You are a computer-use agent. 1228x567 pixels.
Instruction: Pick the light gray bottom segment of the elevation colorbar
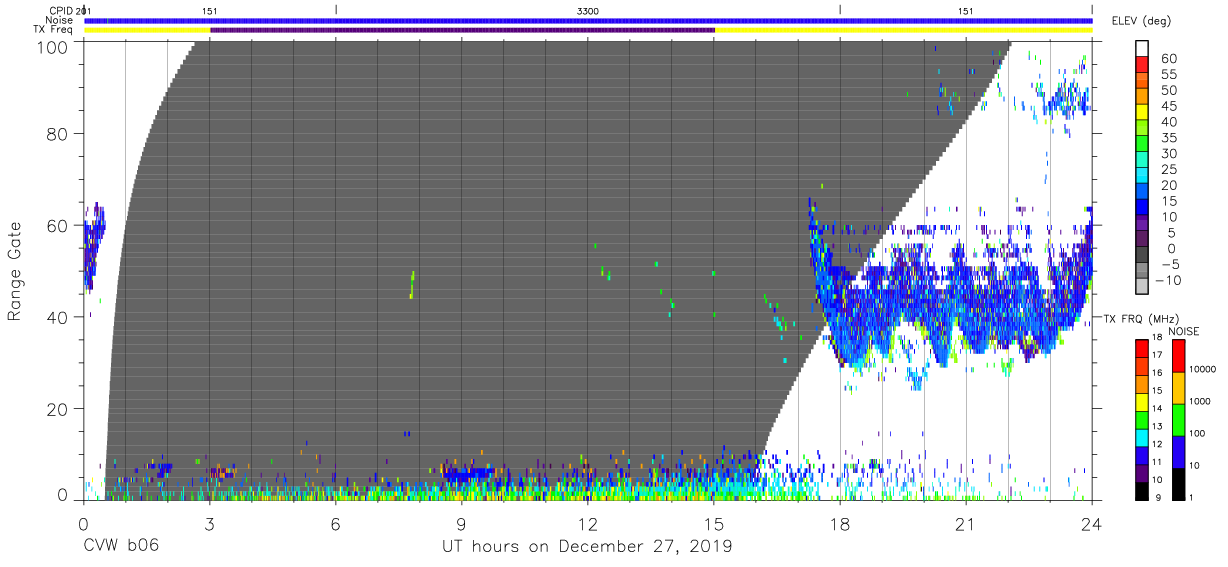(1143, 284)
